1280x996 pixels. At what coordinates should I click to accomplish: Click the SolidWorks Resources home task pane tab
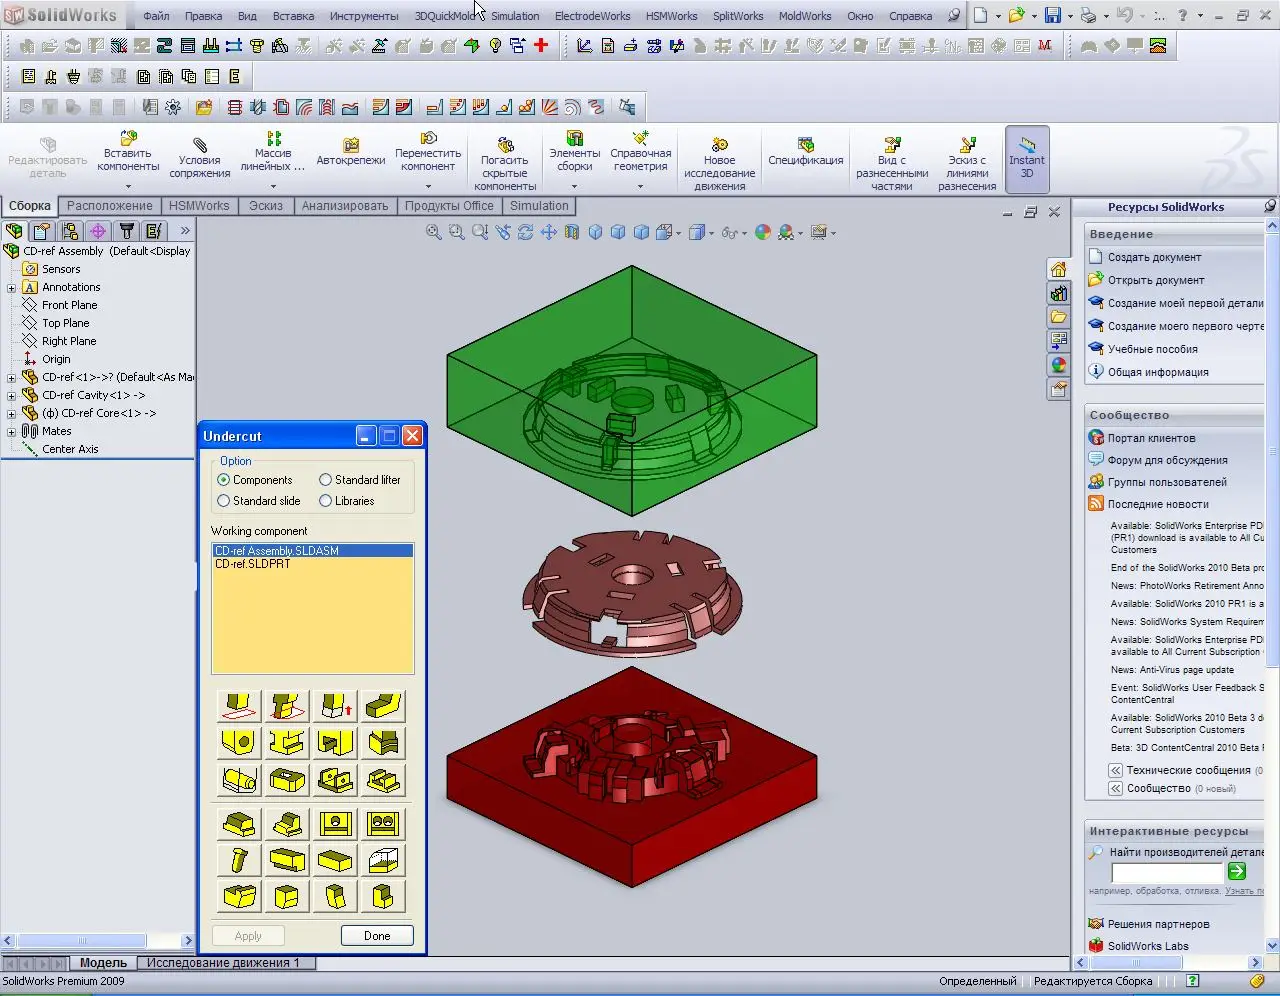coord(1058,269)
